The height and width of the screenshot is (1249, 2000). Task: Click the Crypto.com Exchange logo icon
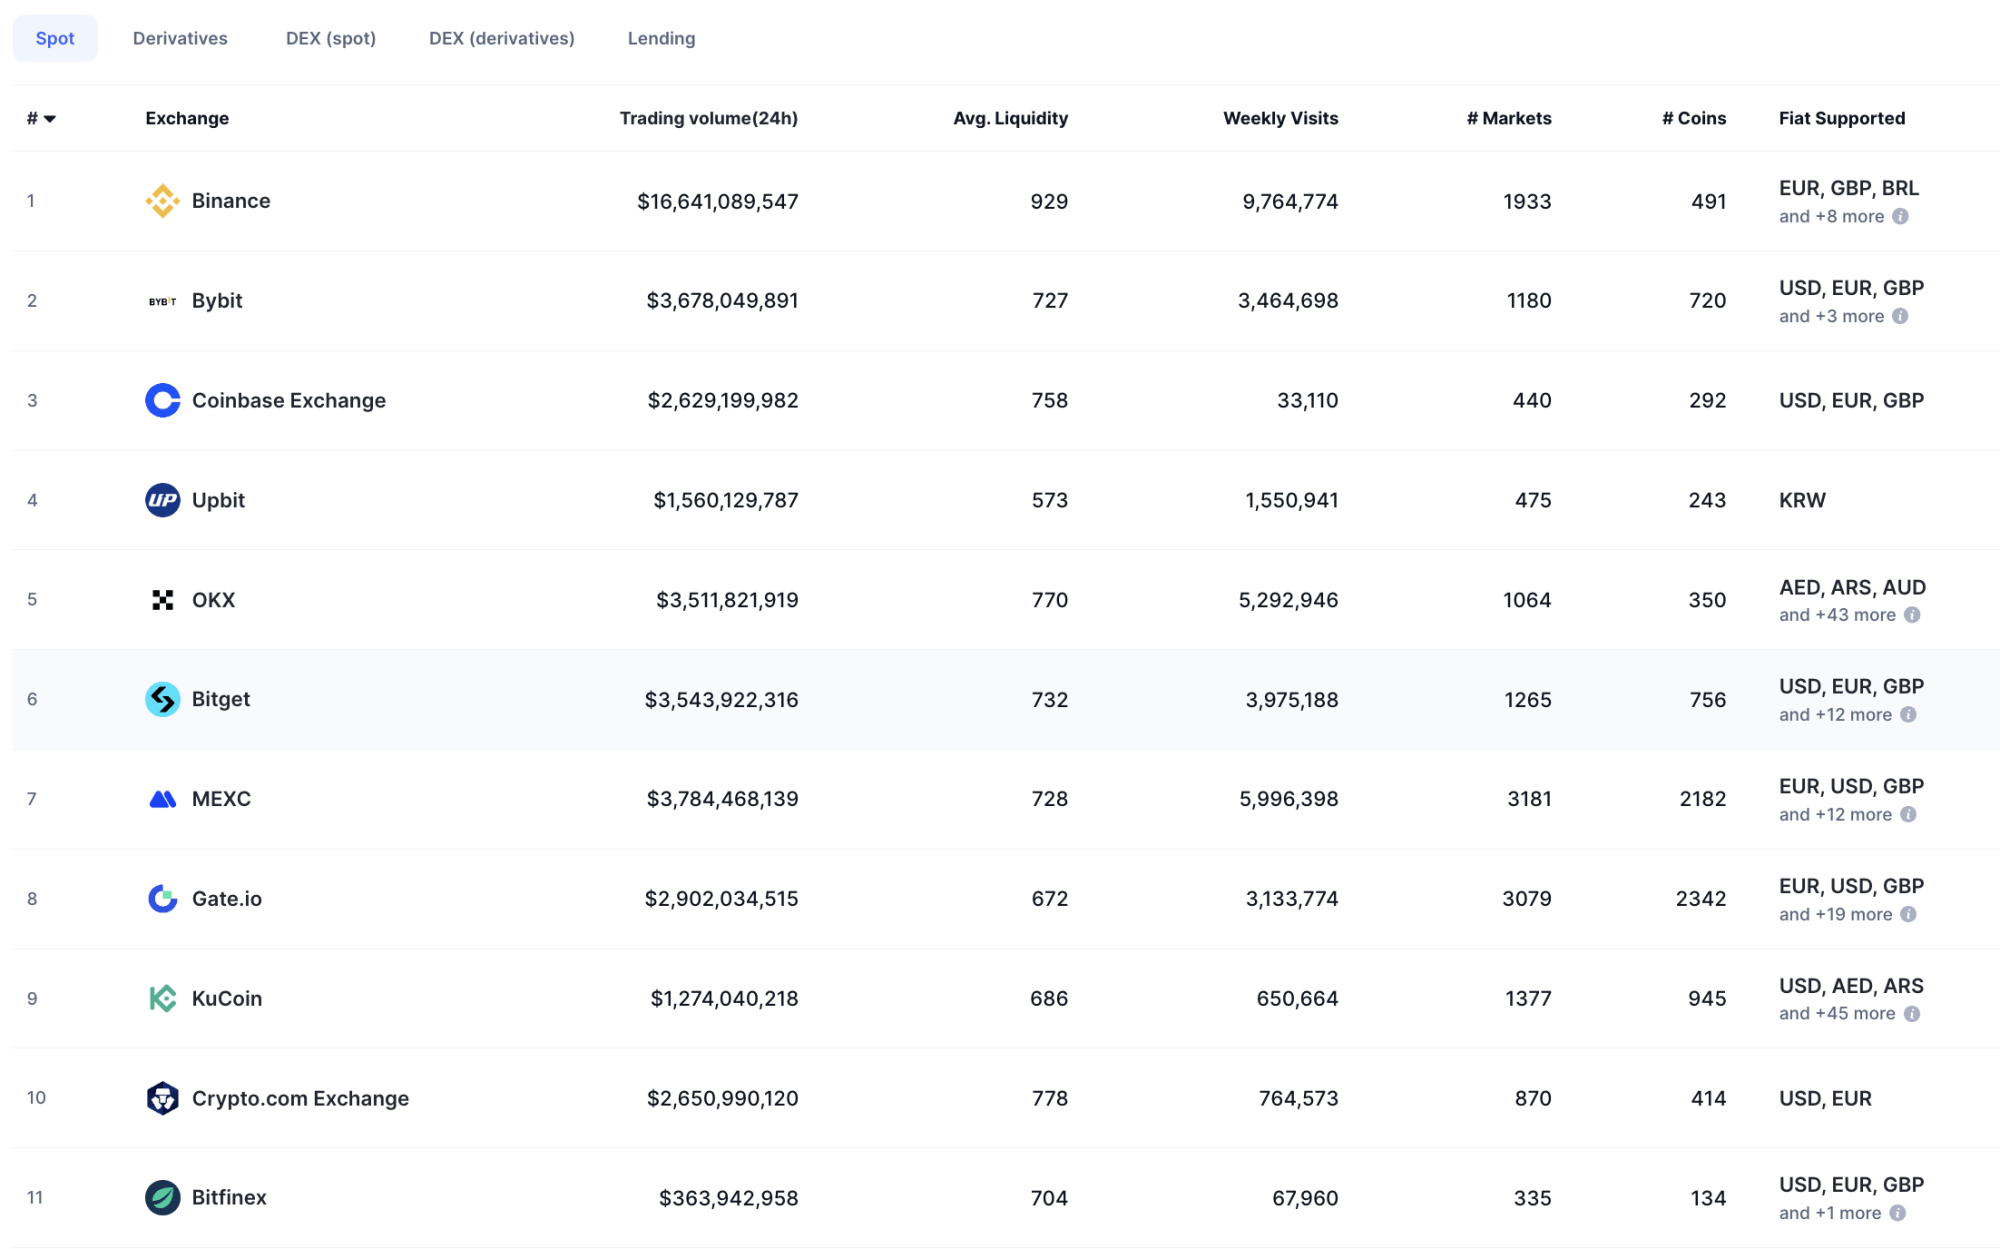coord(162,1098)
